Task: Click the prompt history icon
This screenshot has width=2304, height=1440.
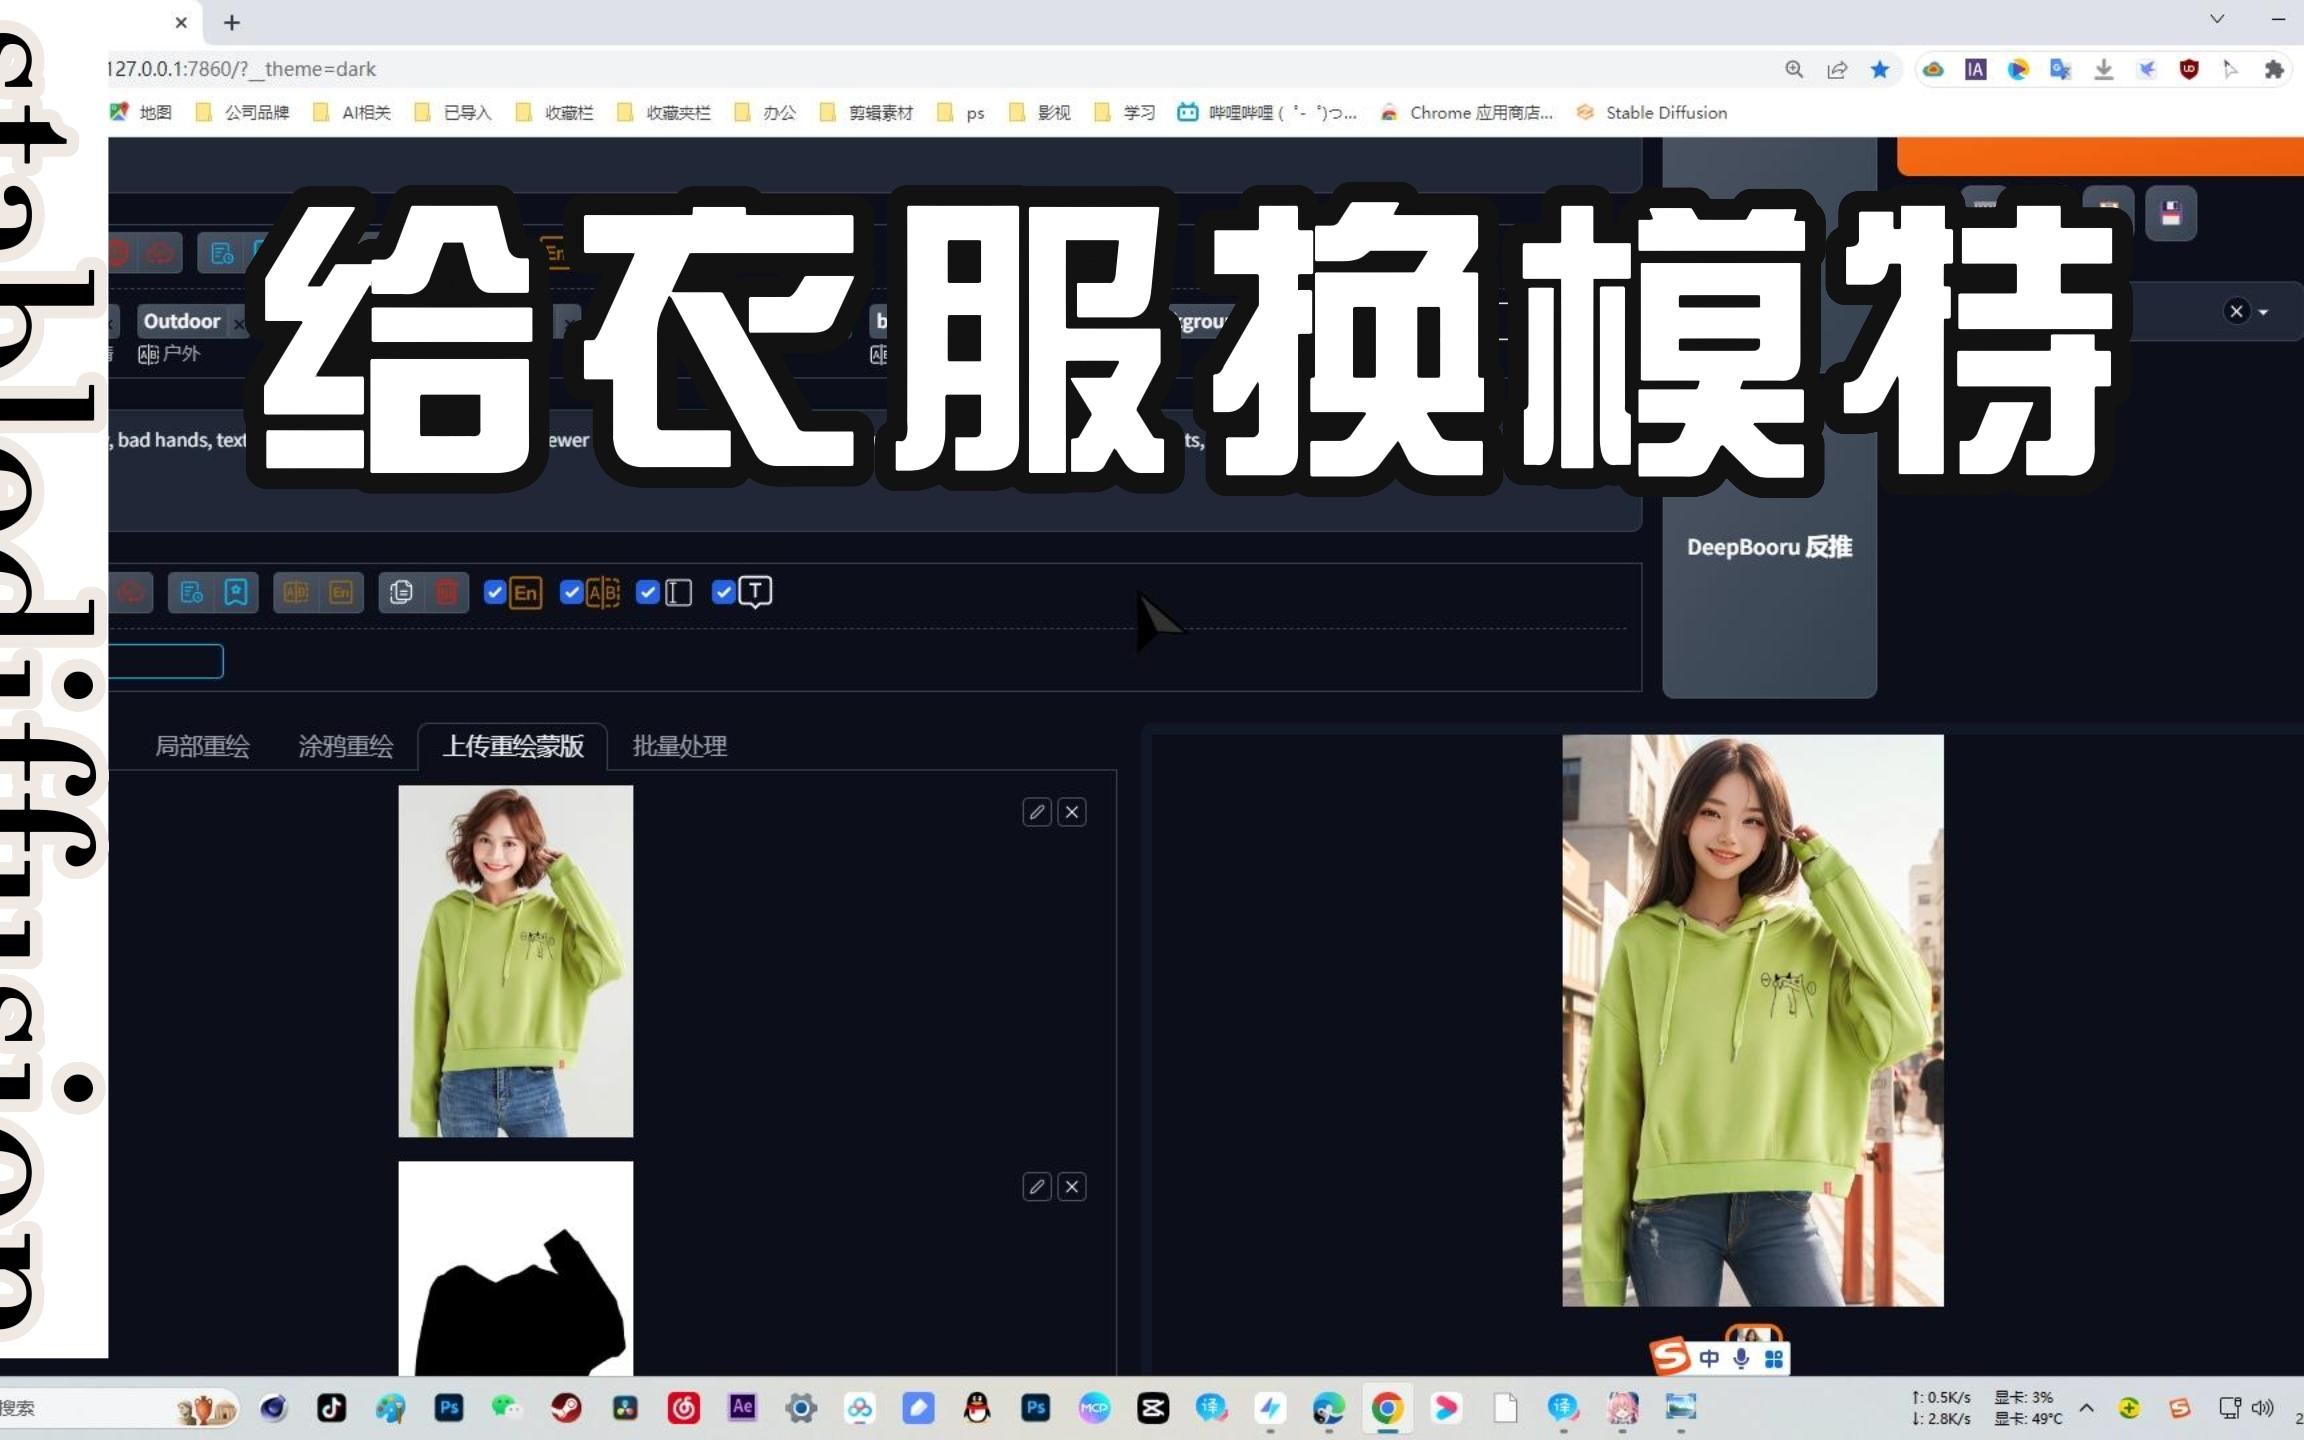Action: [x=190, y=592]
